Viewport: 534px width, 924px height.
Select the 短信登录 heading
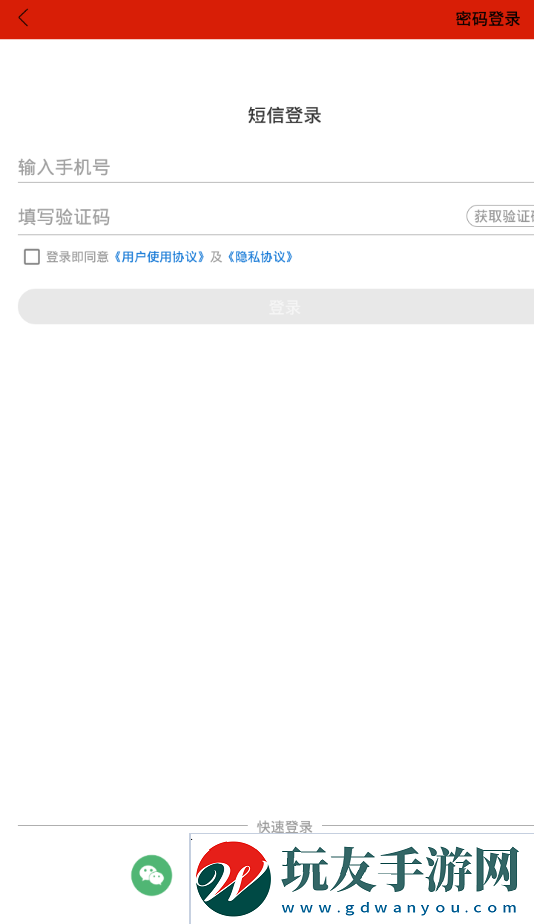tap(285, 116)
